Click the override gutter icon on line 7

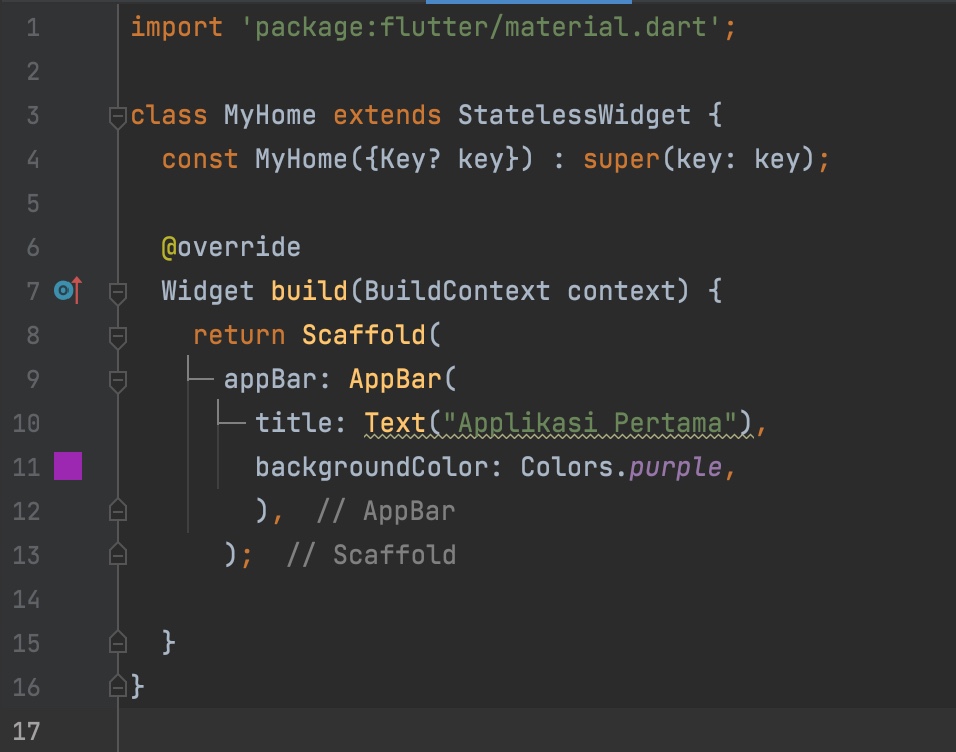point(68,290)
